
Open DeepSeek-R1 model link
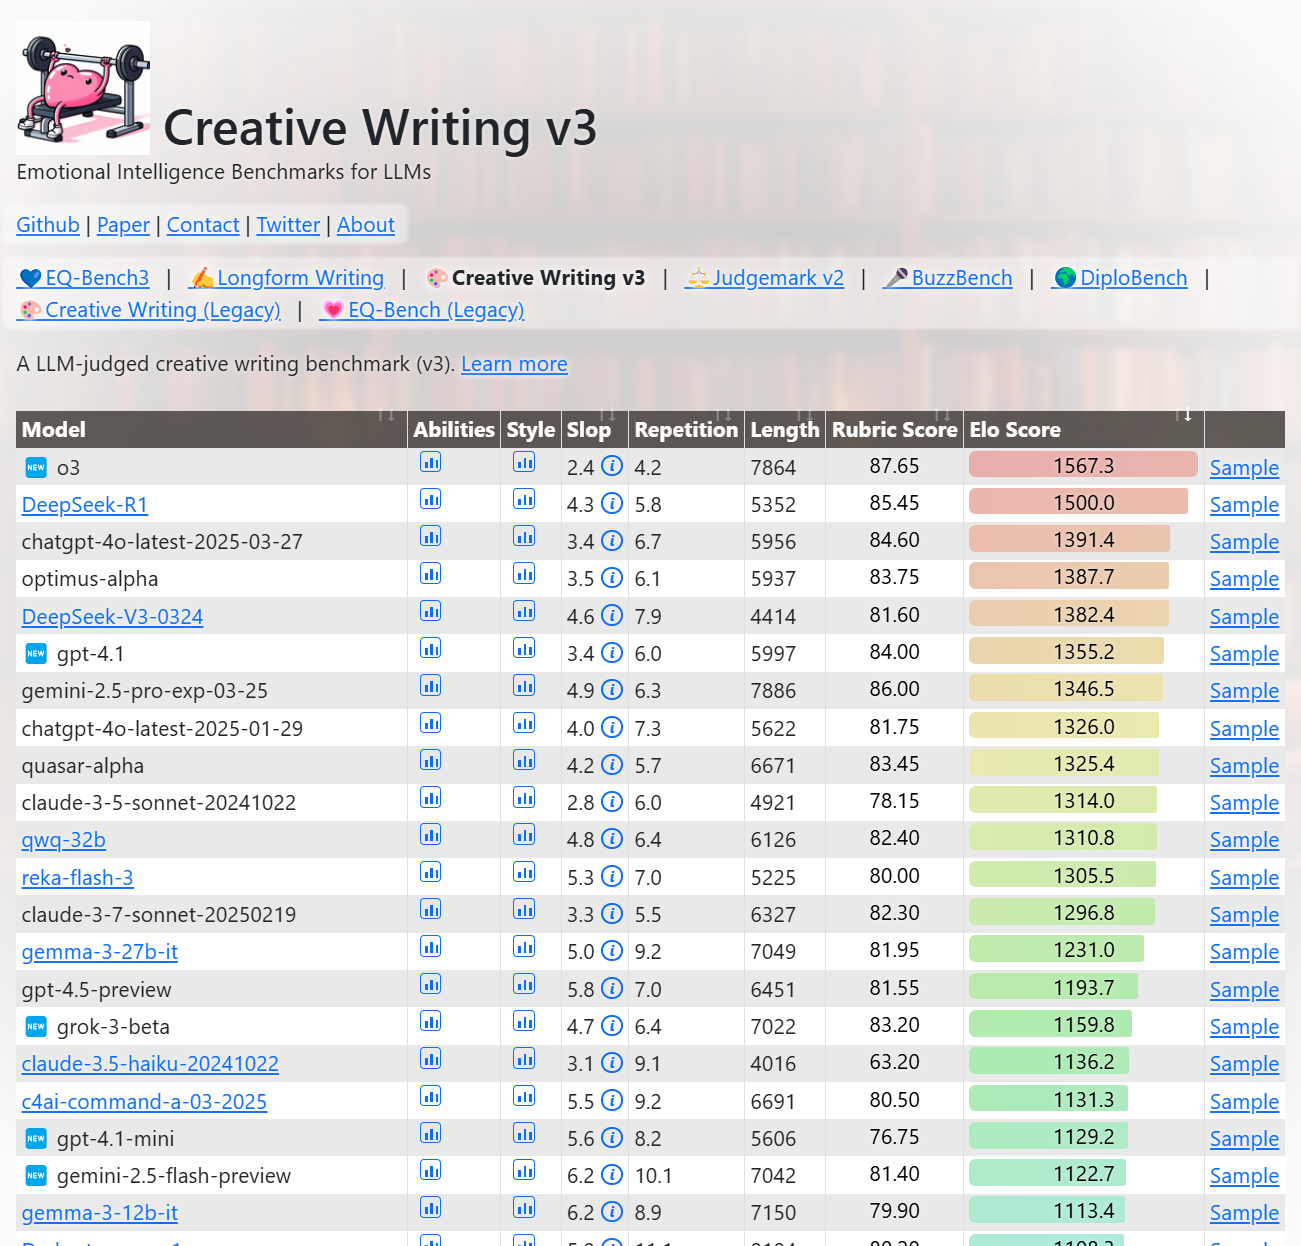click(85, 505)
